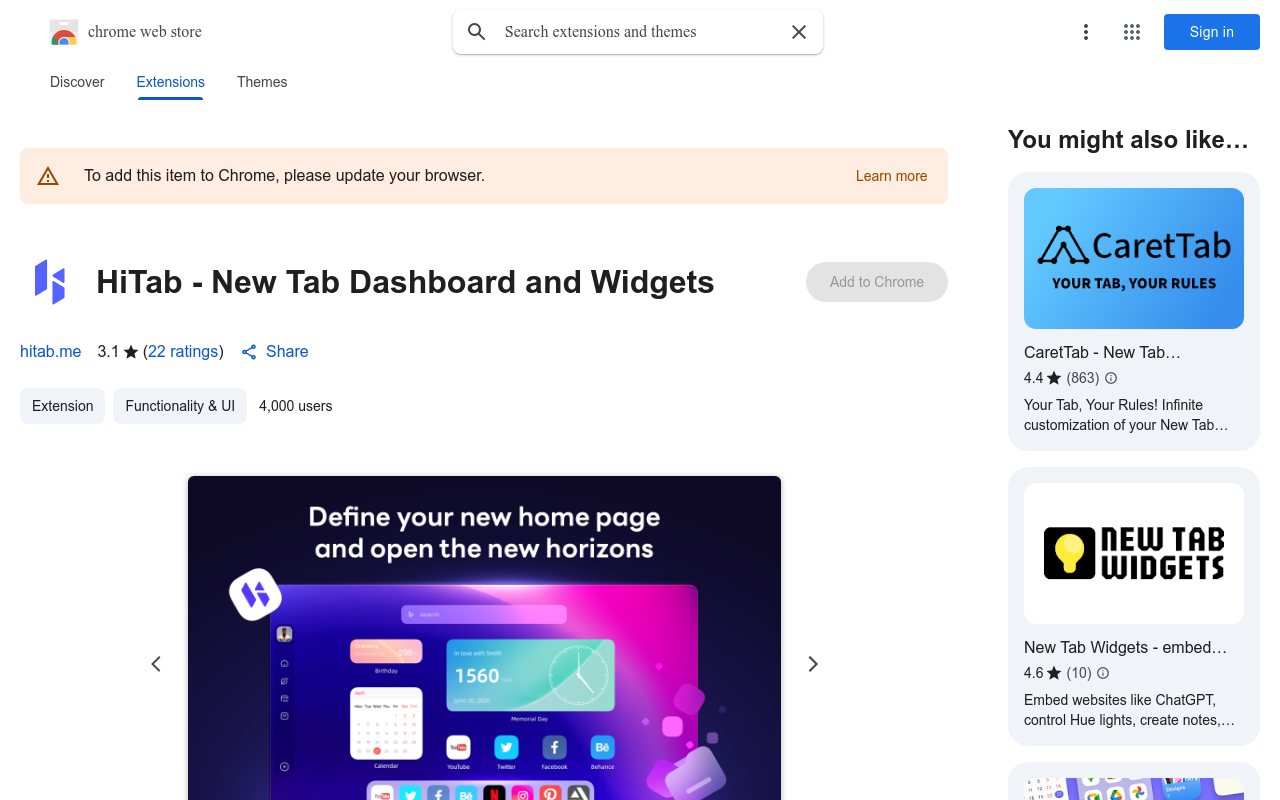
Task: Click the HiTab rating star icon
Action: (x=131, y=352)
